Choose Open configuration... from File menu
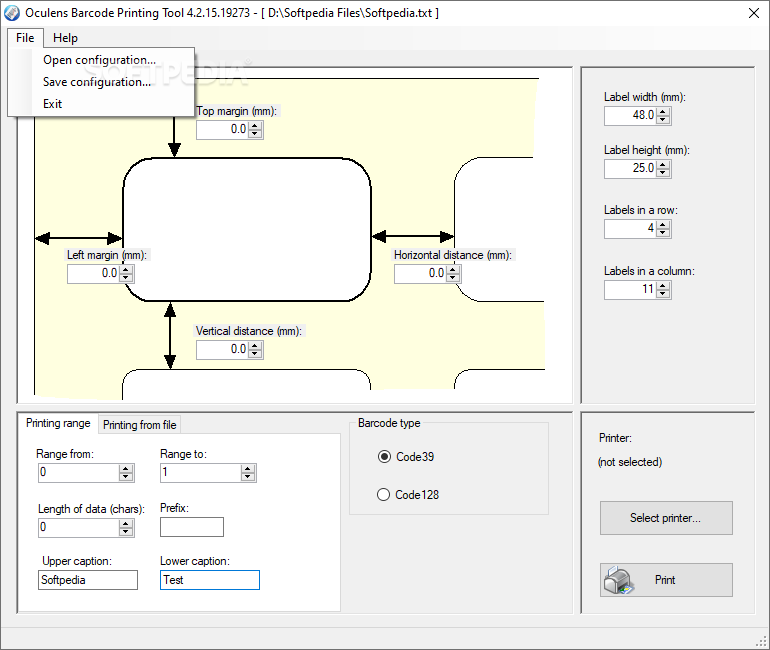The image size is (770, 650). [x=99, y=60]
